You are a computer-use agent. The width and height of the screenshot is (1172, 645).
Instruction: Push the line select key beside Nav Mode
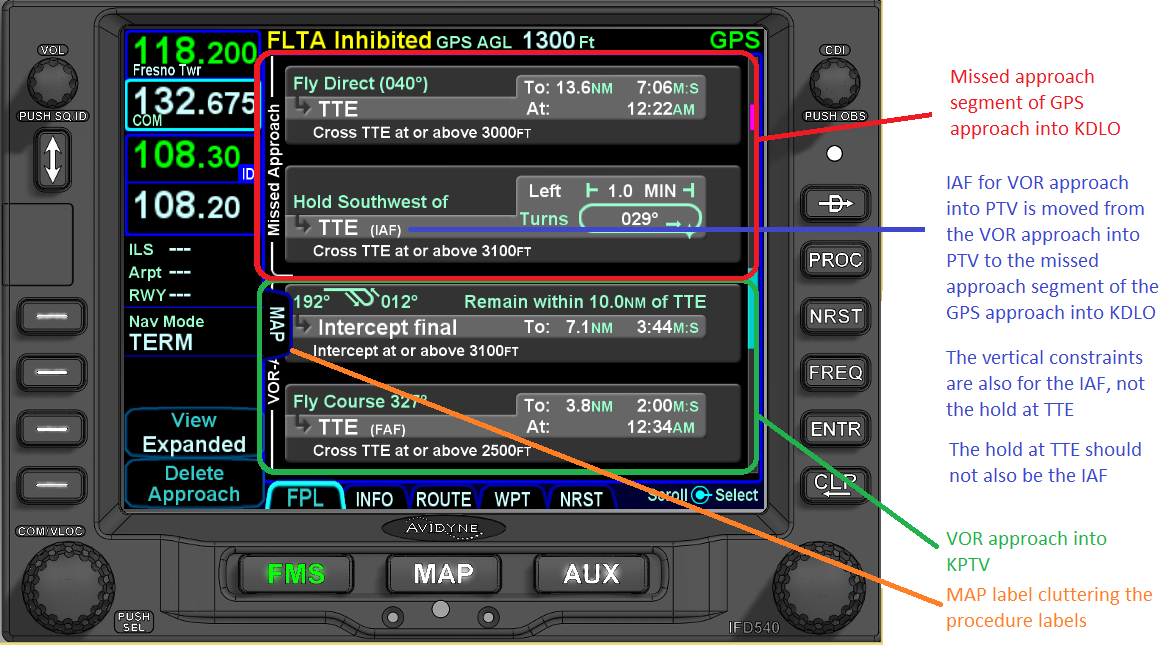point(52,316)
